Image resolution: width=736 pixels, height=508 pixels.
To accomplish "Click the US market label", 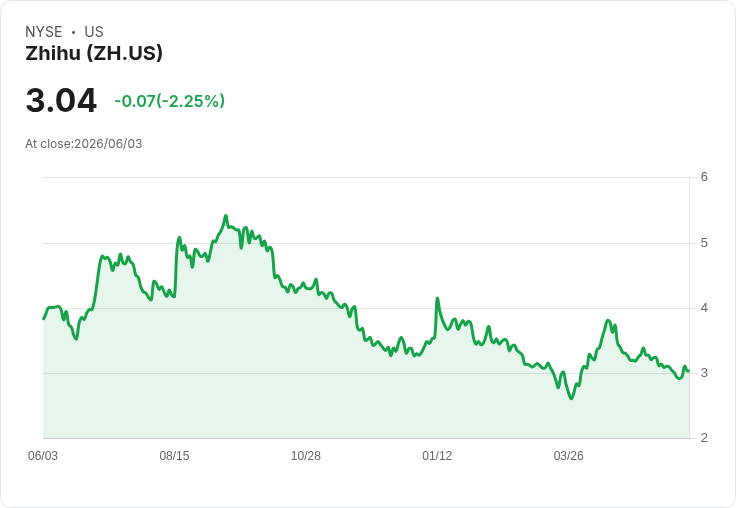I will click(x=94, y=32).
